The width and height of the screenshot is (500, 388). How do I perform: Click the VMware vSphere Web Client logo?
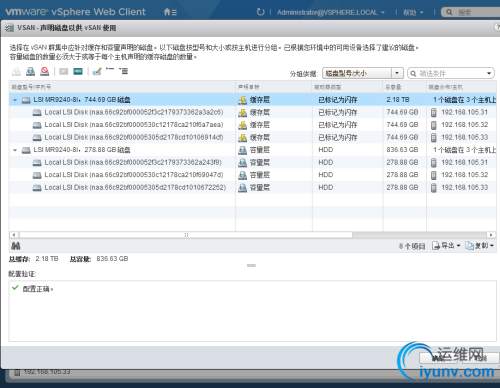pyautogui.click(x=76, y=12)
